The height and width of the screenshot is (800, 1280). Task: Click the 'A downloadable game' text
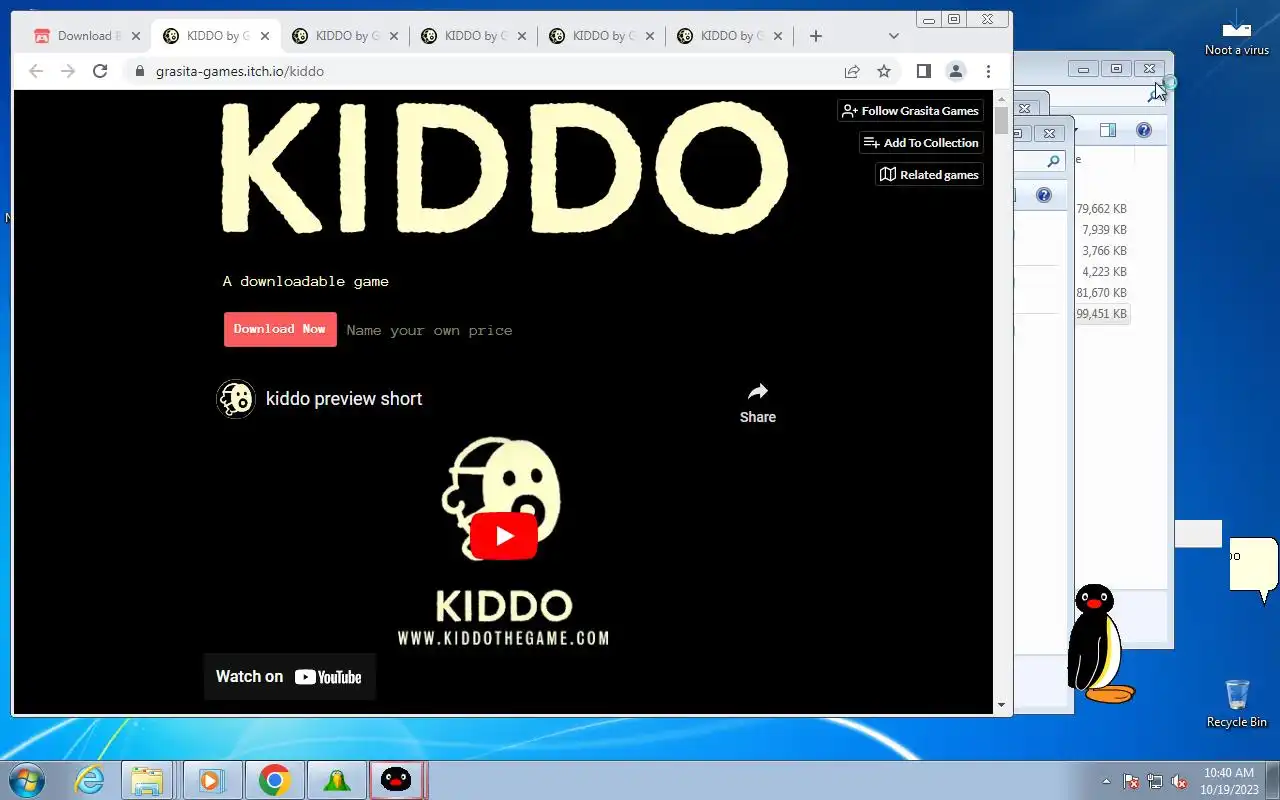(x=306, y=281)
